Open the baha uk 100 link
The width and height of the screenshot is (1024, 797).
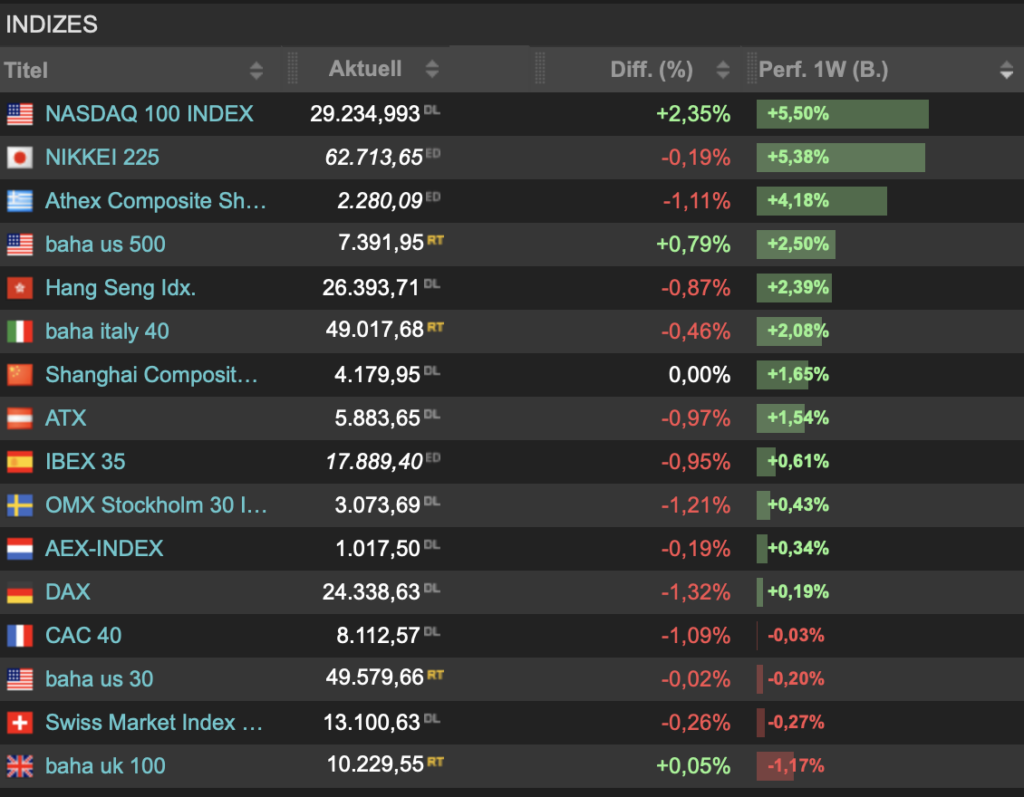tap(105, 766)
